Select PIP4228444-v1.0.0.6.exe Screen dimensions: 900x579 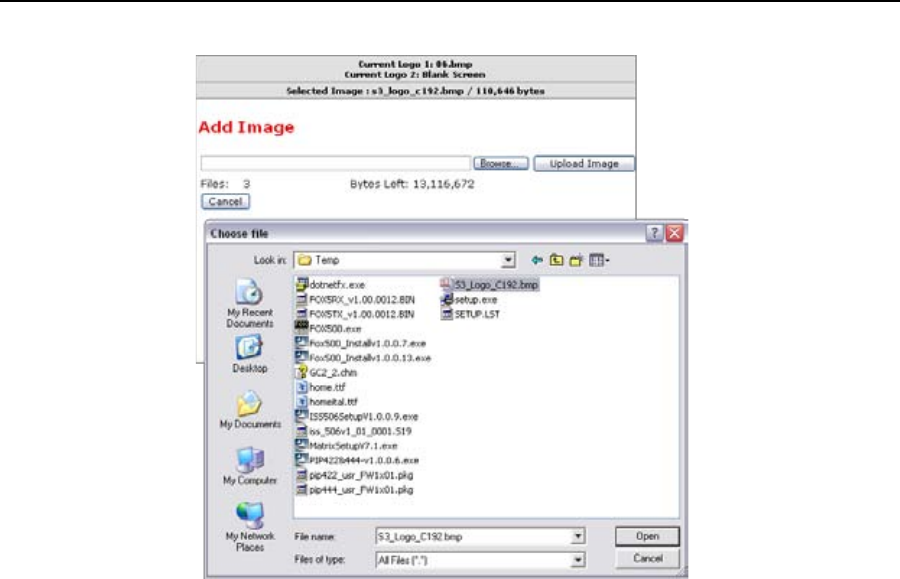[358, 460]
